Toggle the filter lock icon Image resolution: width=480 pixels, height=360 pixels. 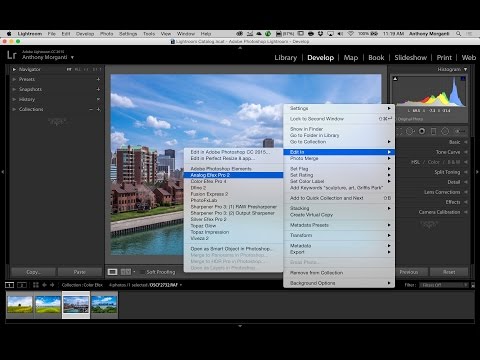473,285
